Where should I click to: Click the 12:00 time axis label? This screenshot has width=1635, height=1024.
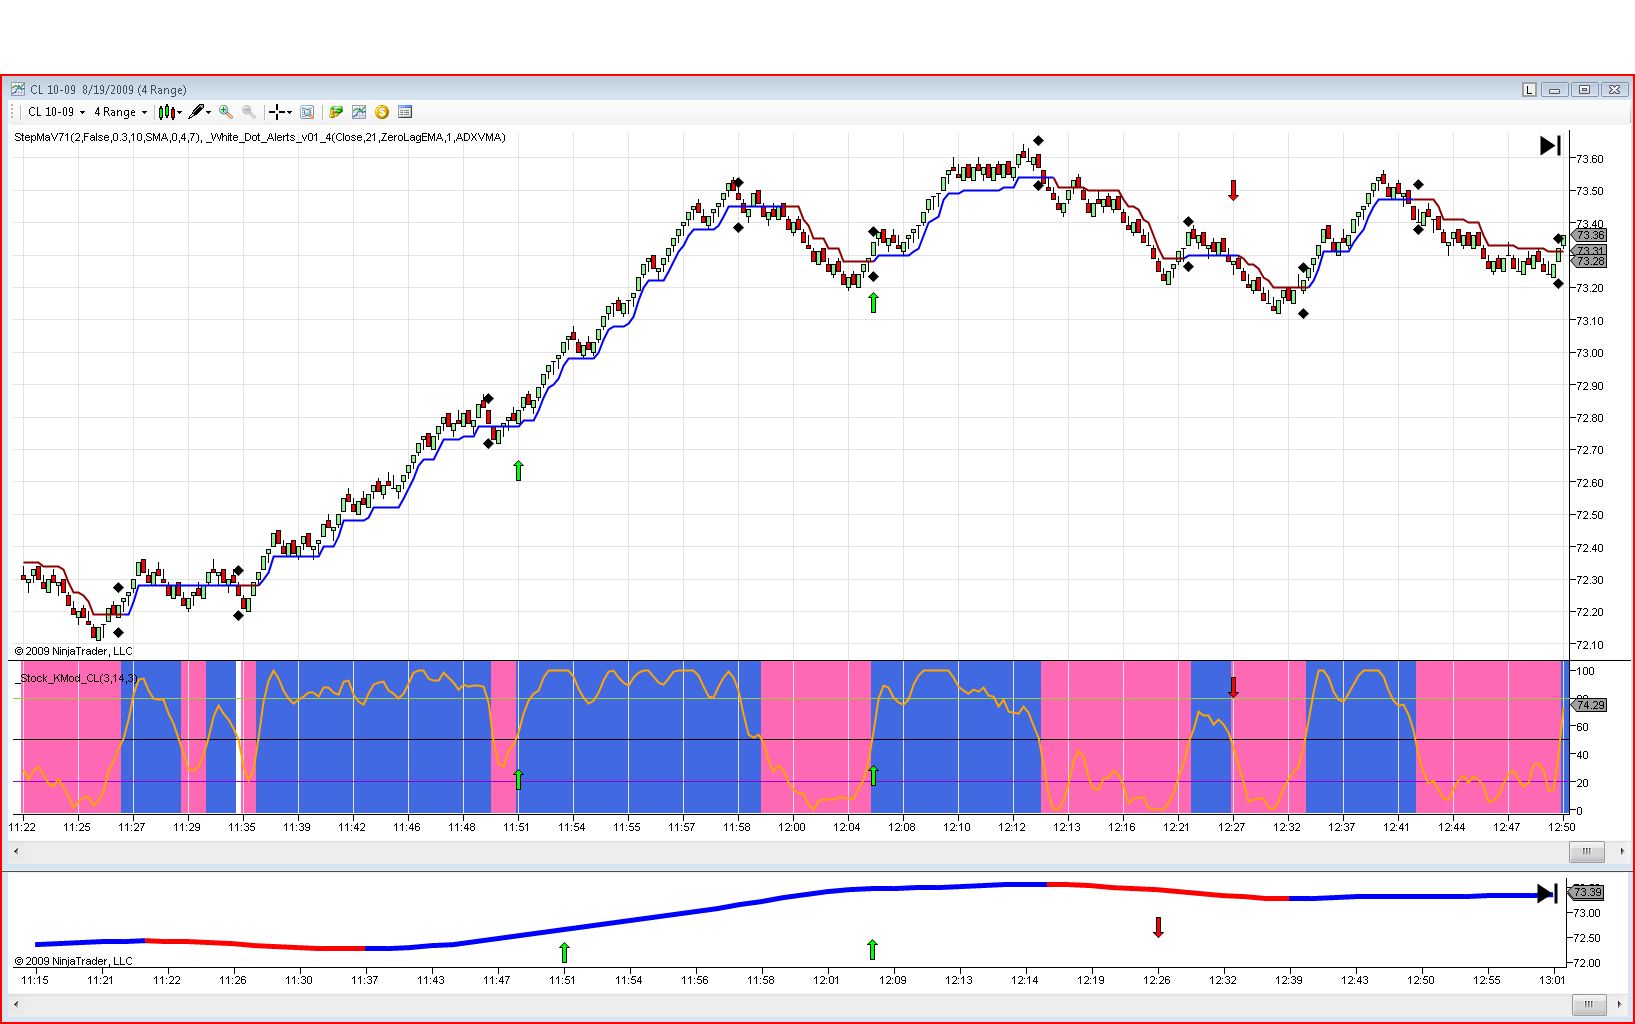click(792, 827)
